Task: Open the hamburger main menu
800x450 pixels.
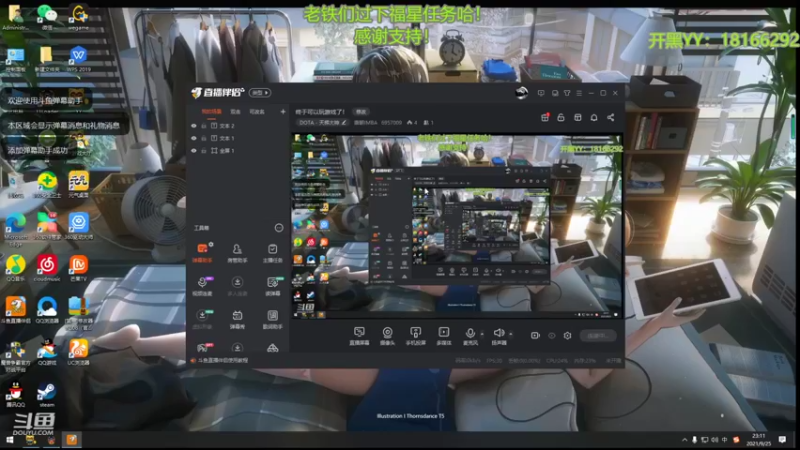Action: coord(579,93)
